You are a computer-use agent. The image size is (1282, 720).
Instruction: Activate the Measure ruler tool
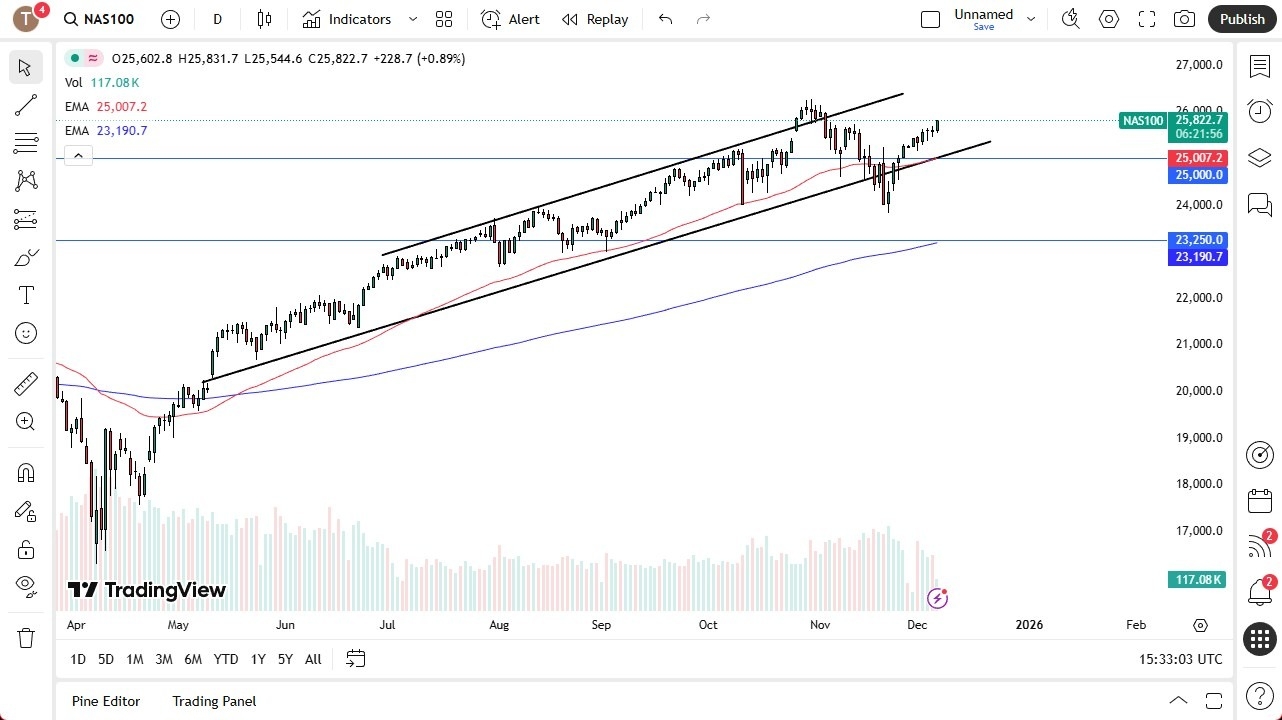(x=25, y=383)
